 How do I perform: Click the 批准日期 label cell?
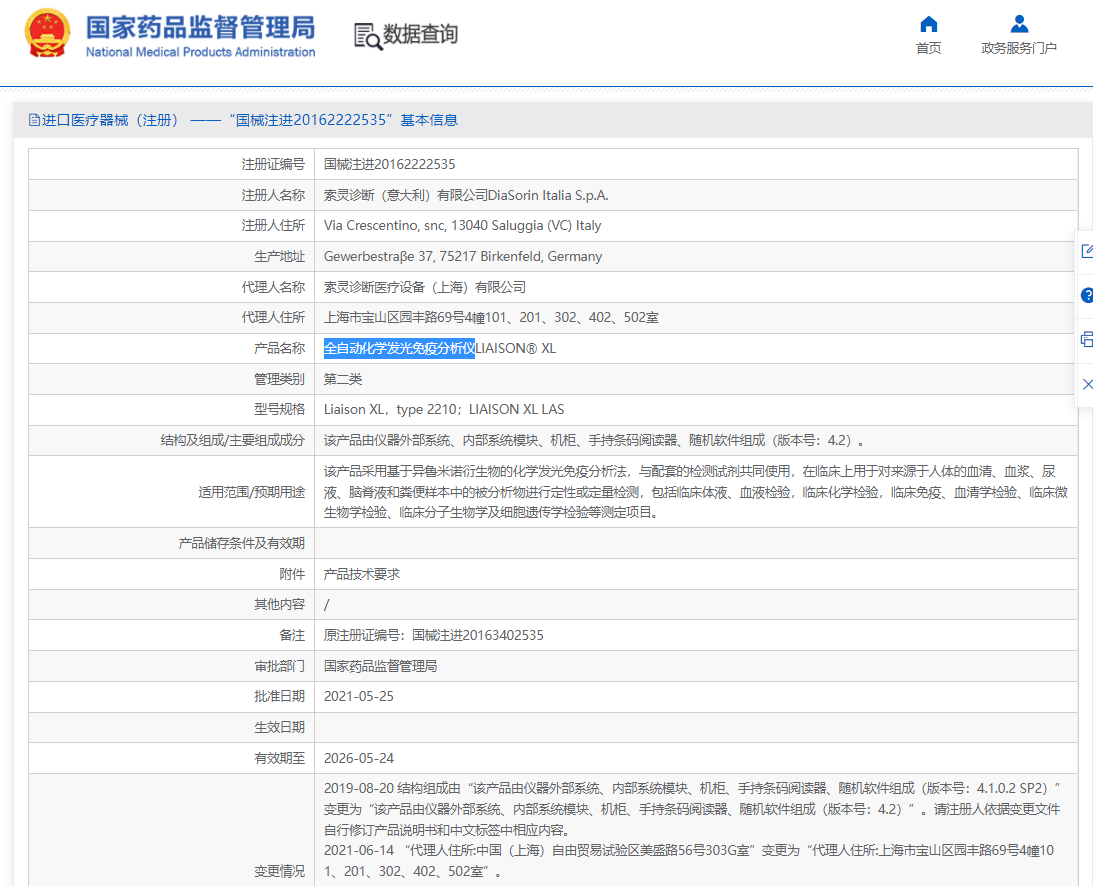[171, 696]
